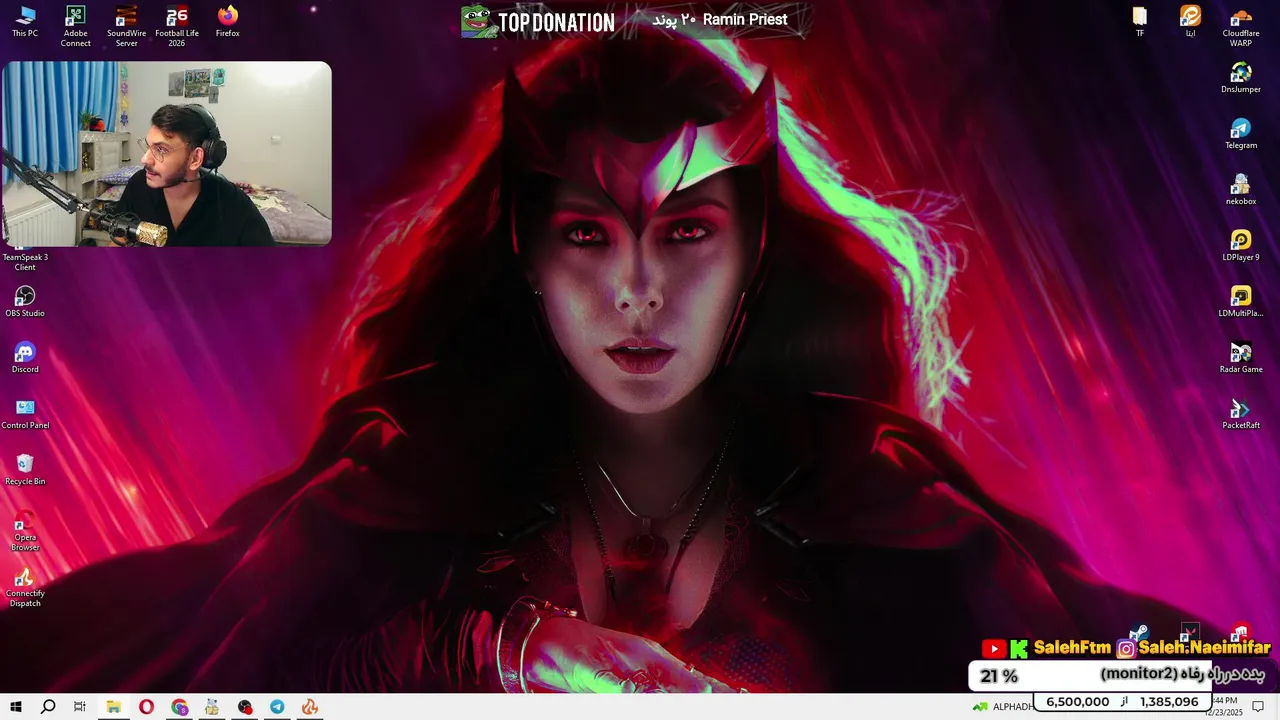Select the Radar Game desktop icon
Image resolution: width=1280 pixels, height=720 pixels.
pos(1241,358)
